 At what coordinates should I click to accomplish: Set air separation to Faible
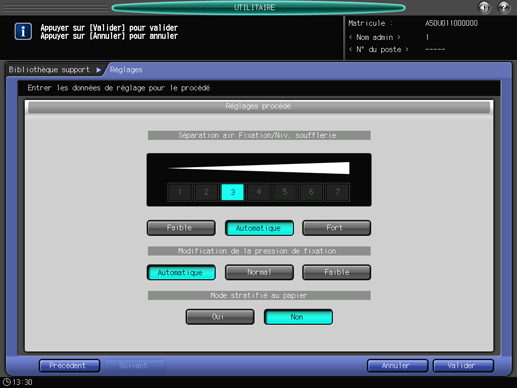(x=181, y=228)
